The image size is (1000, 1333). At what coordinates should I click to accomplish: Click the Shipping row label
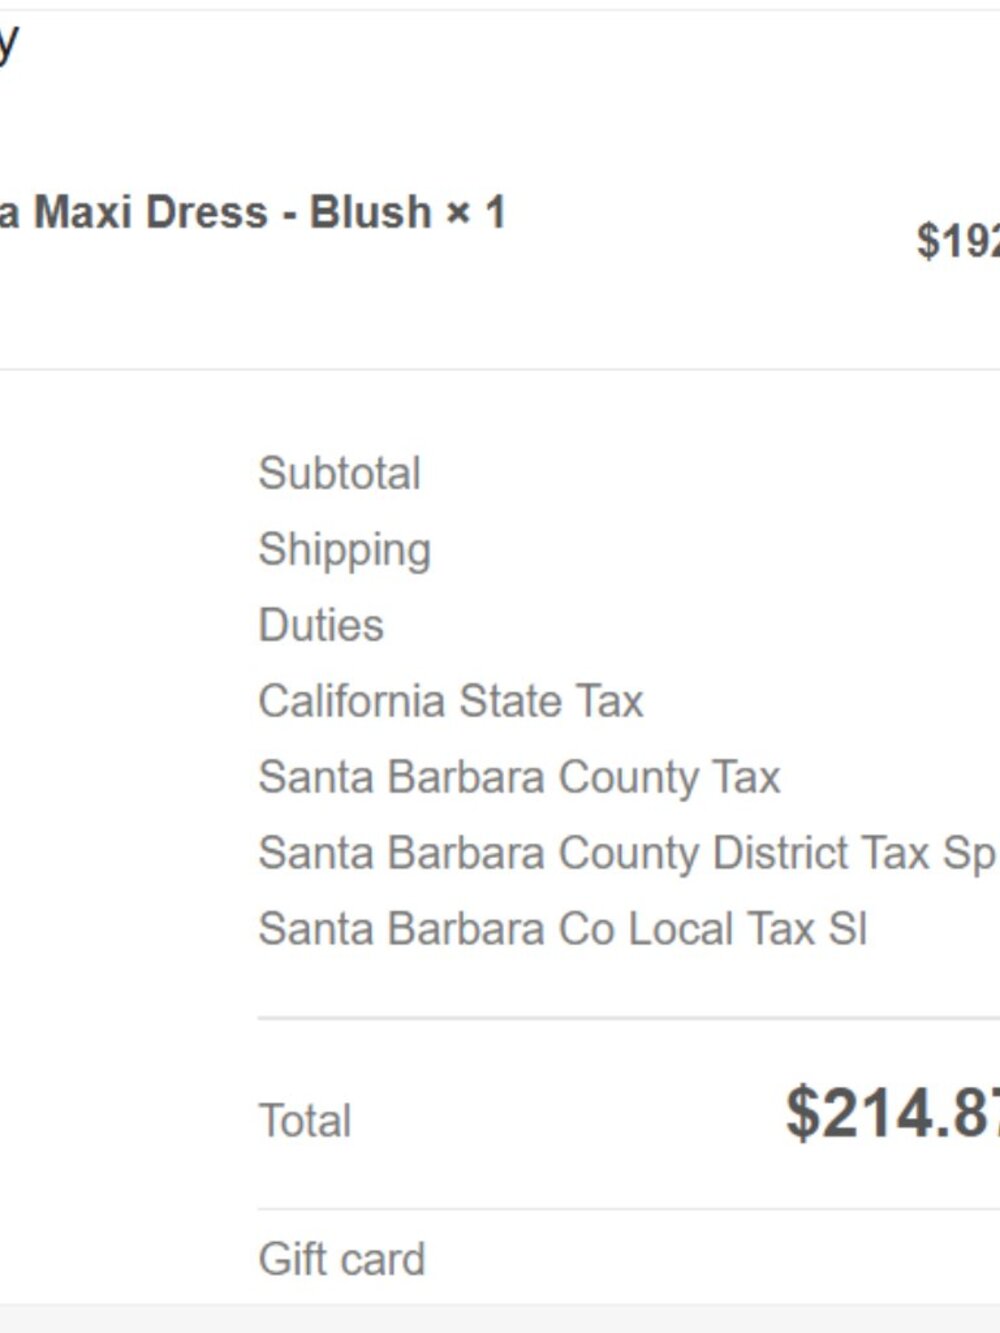[345, 551]
